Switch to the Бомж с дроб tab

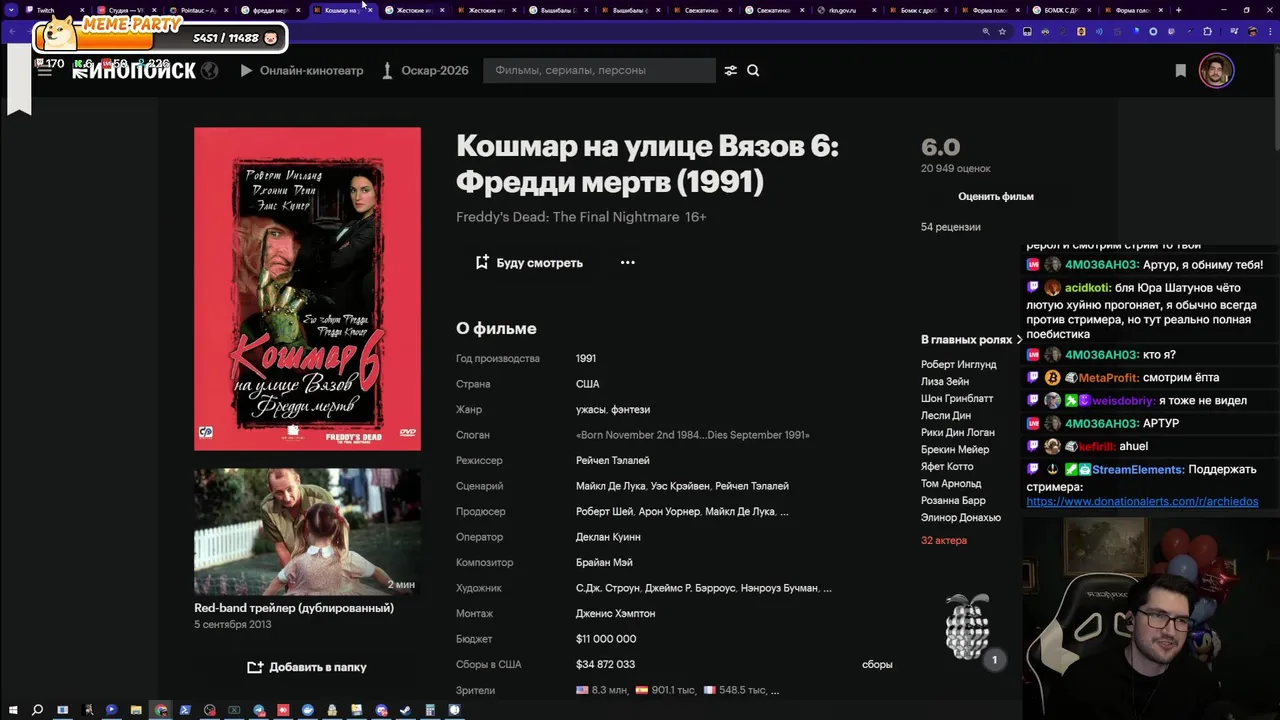click(x=918, y=10)
